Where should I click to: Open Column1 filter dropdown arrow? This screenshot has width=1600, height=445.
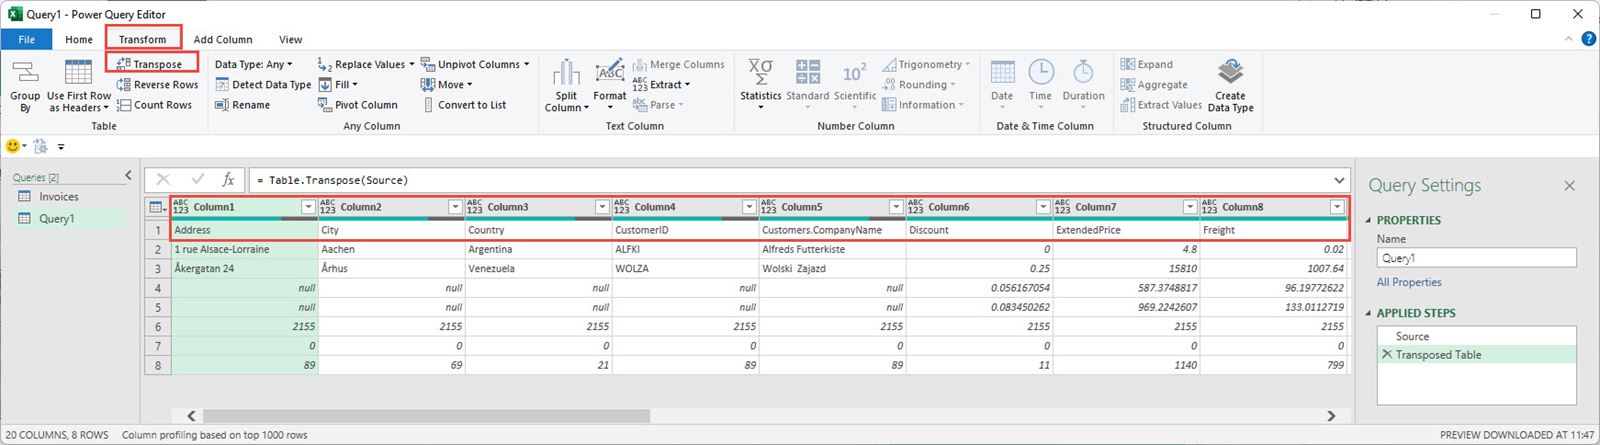[x=308, y=207]
